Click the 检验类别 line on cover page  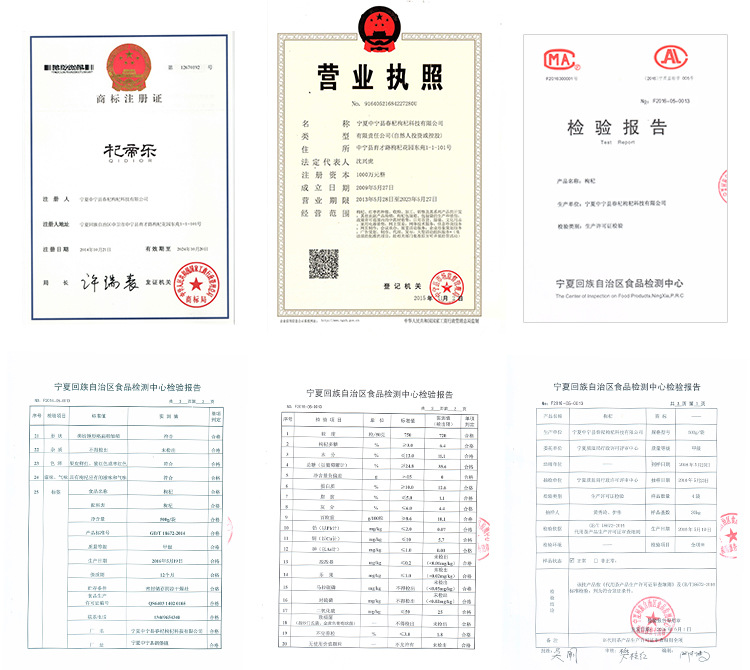(x=590, y=226)
